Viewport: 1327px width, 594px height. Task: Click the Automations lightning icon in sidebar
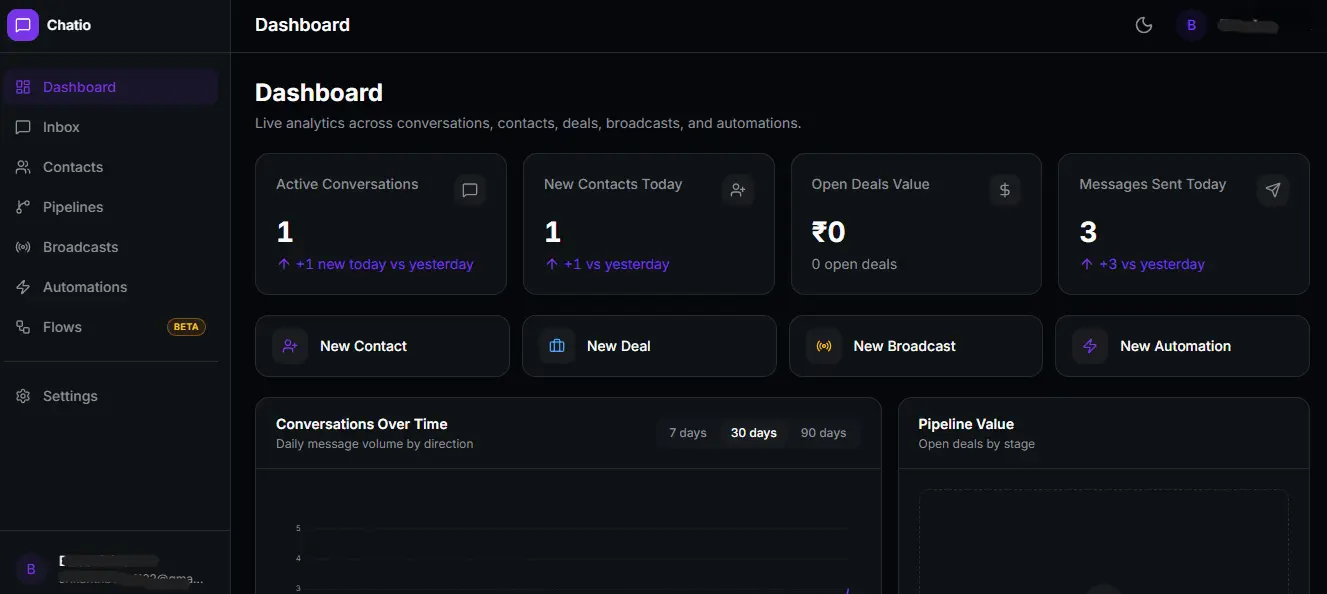click(23, 287)
